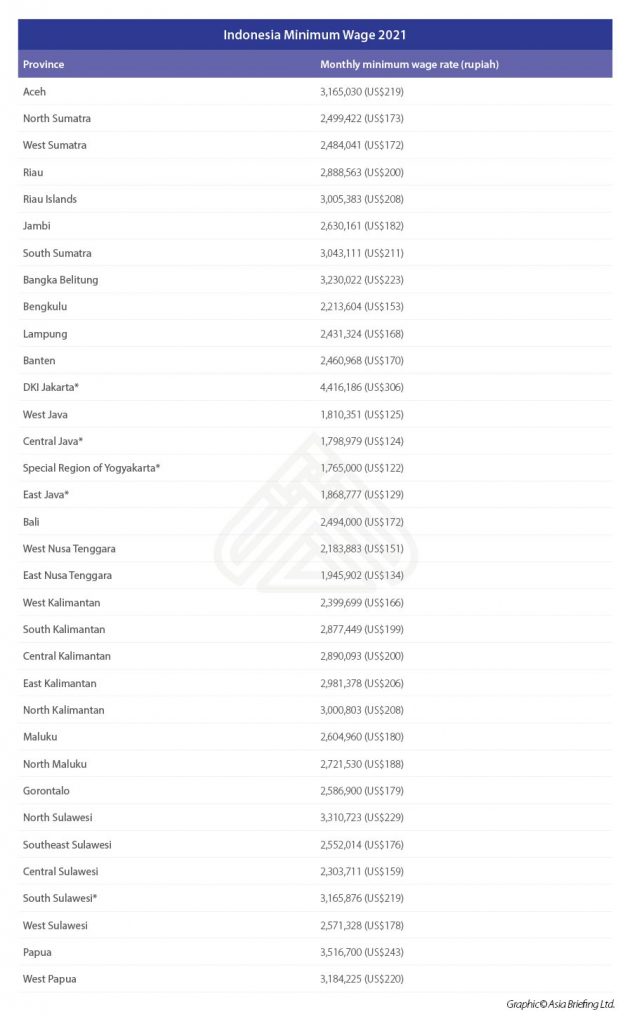Click the Special Region of Yogyakarta* entry
632x1024 pixels.
coord(91,468)
